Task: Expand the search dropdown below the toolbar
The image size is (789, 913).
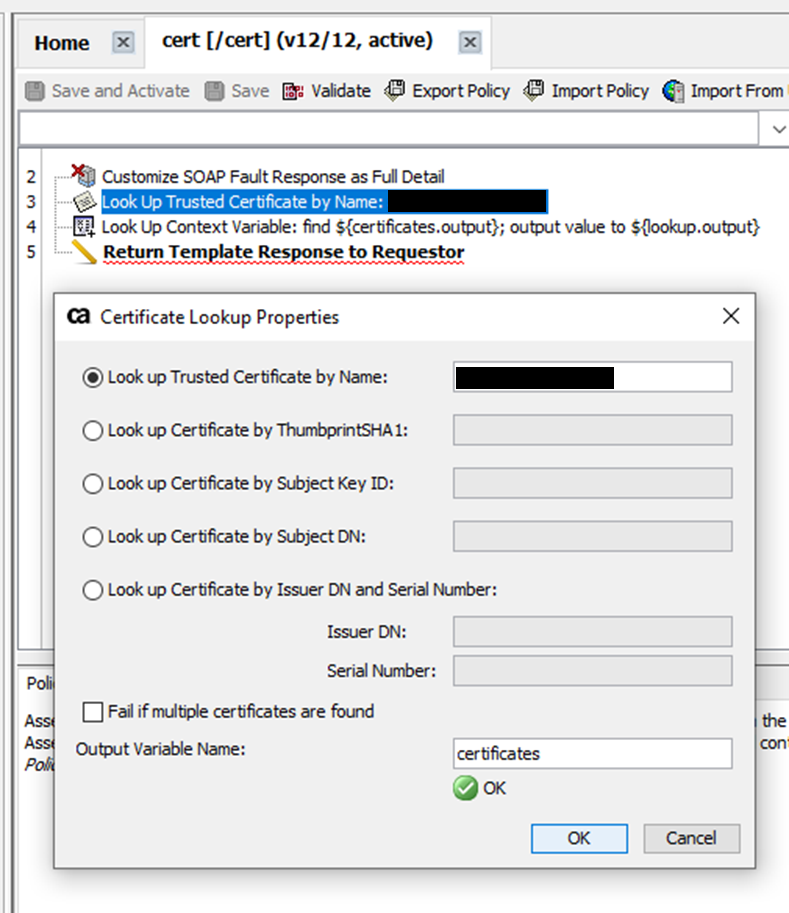Action: click(778, 129)
